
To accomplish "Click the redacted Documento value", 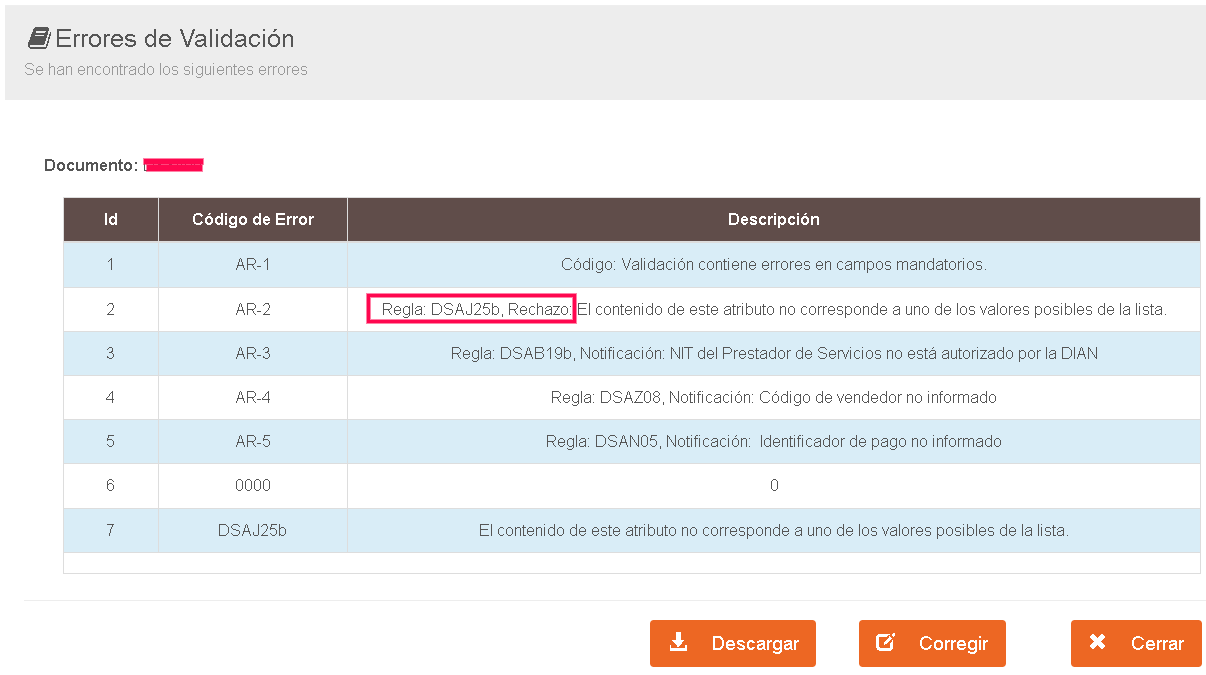I will coord(174,165).
